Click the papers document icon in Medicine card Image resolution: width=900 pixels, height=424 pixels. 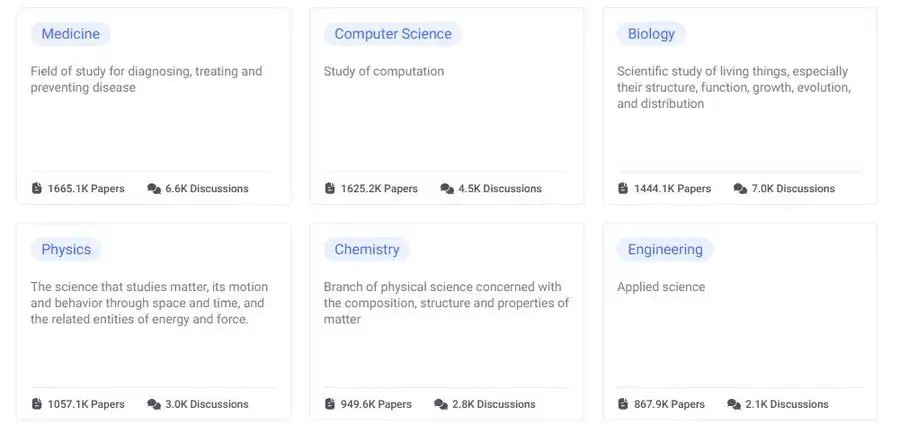pos(37,188)
